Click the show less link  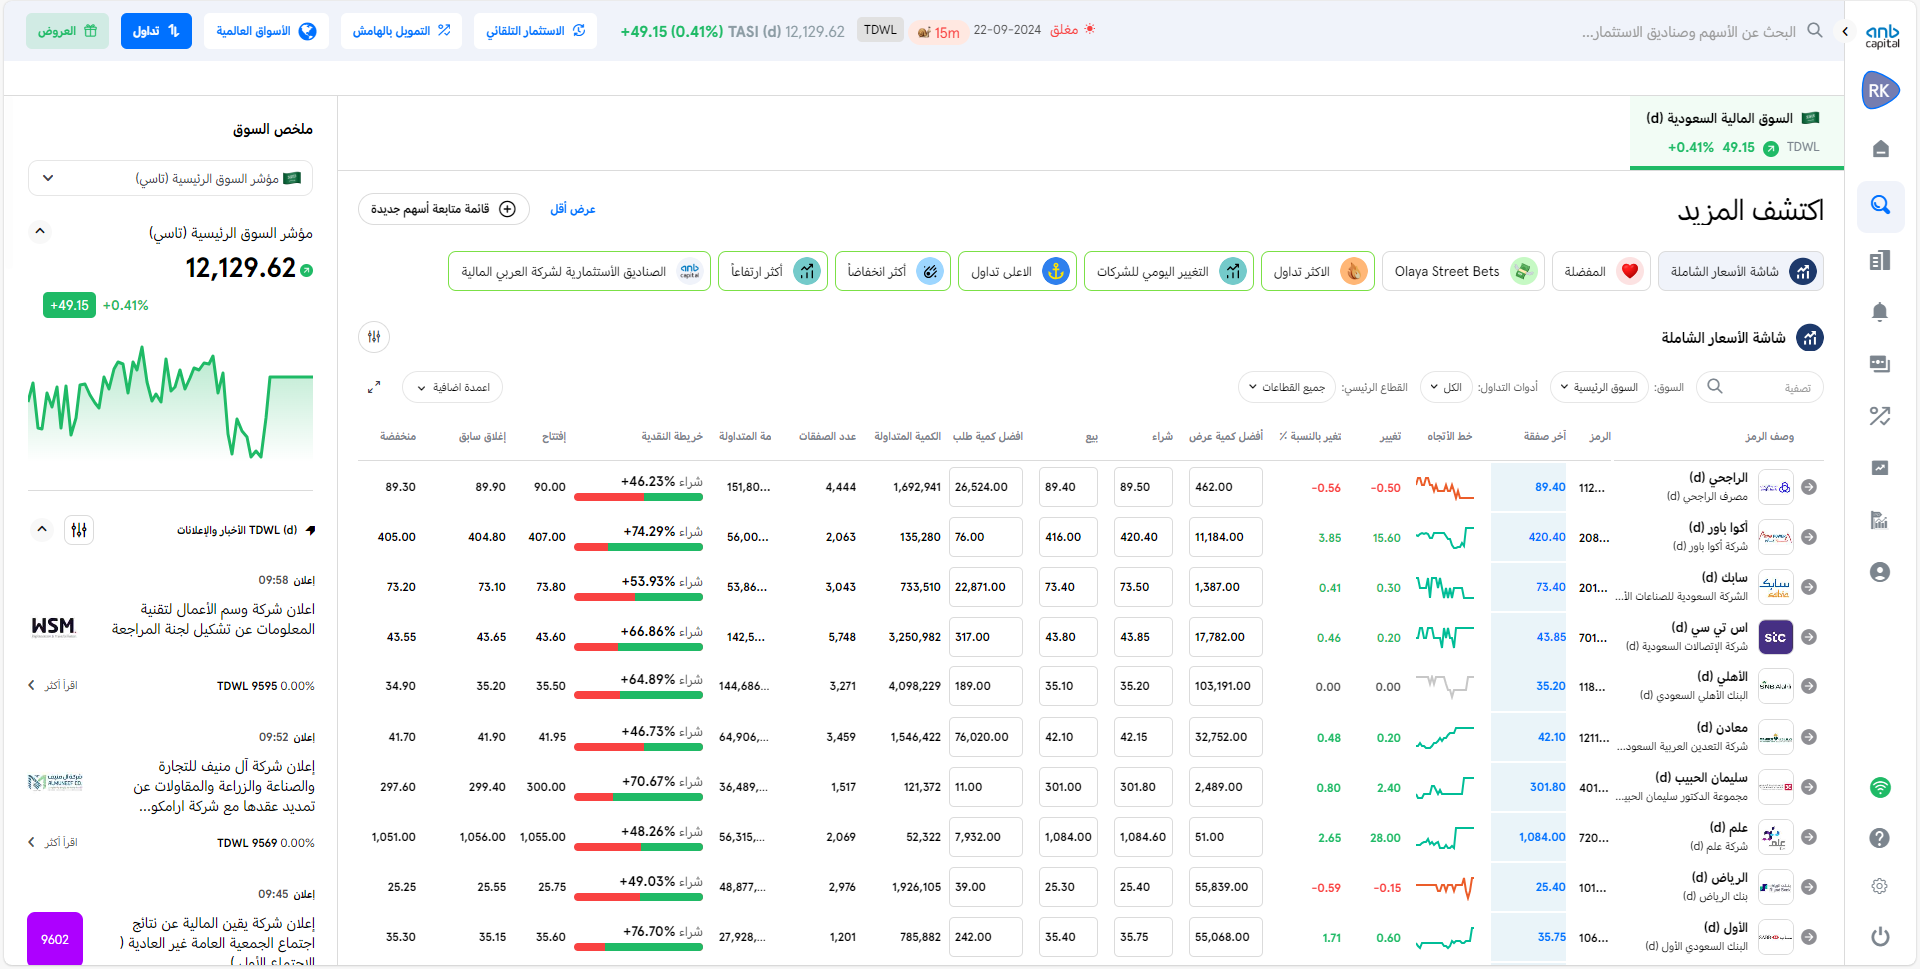(x=572, y=209)
